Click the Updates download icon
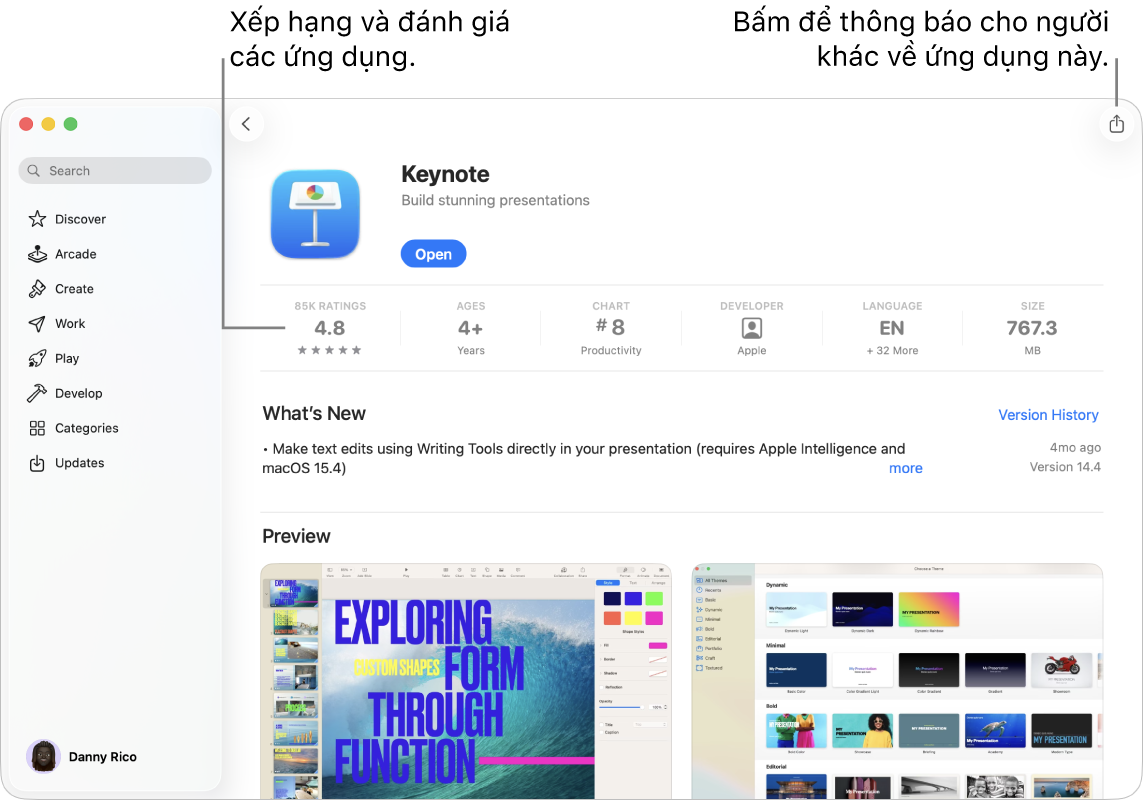 click(37, 463)
